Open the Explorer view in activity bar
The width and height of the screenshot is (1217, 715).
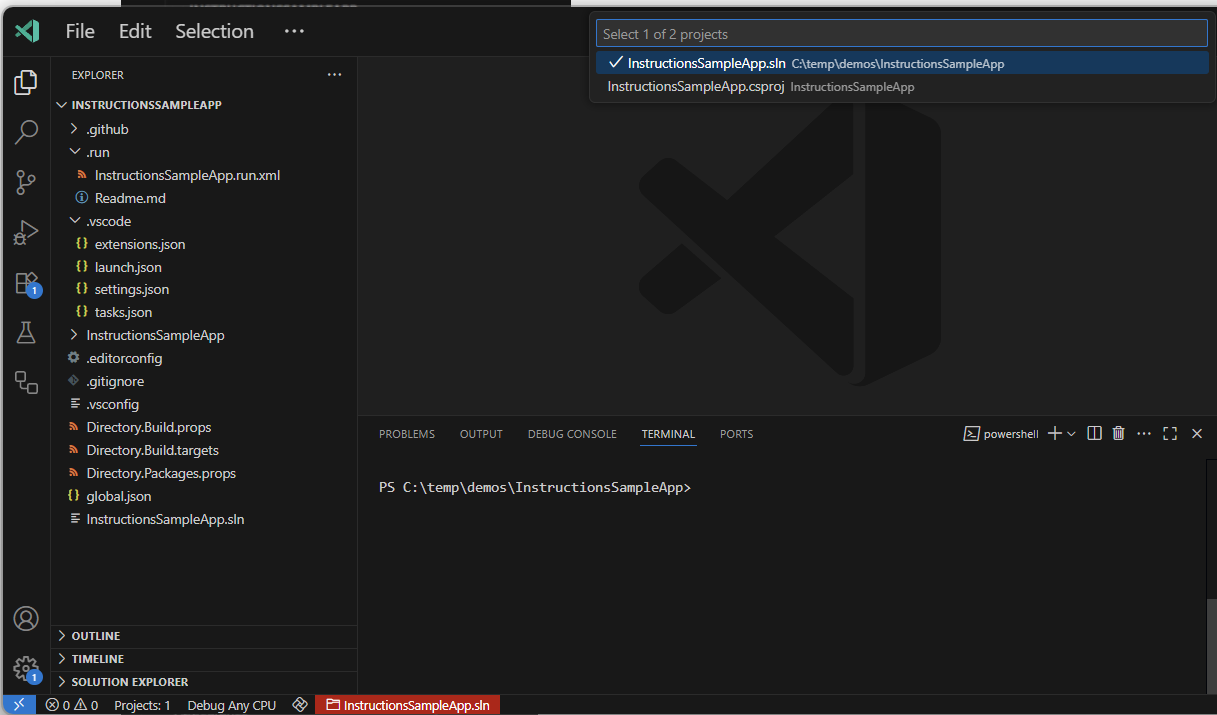coord(26,82)
